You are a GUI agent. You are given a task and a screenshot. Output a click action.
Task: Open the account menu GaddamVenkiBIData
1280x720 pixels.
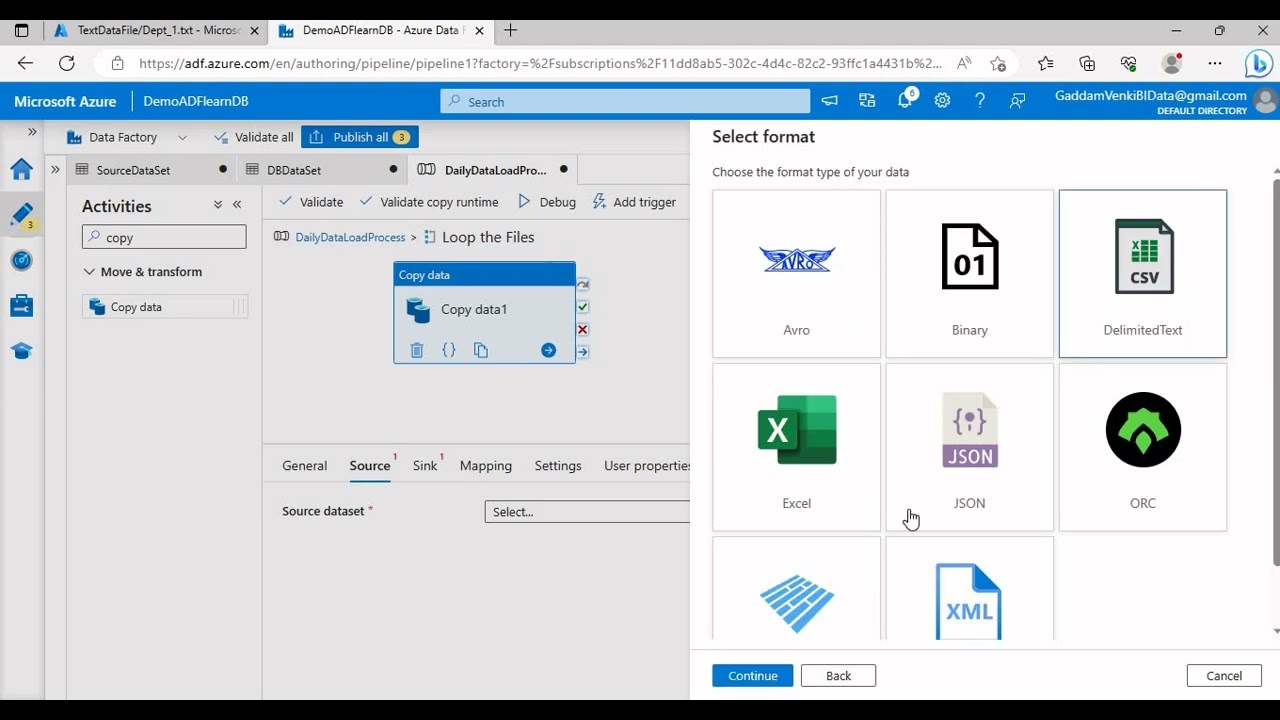(x=1164, y=101)
